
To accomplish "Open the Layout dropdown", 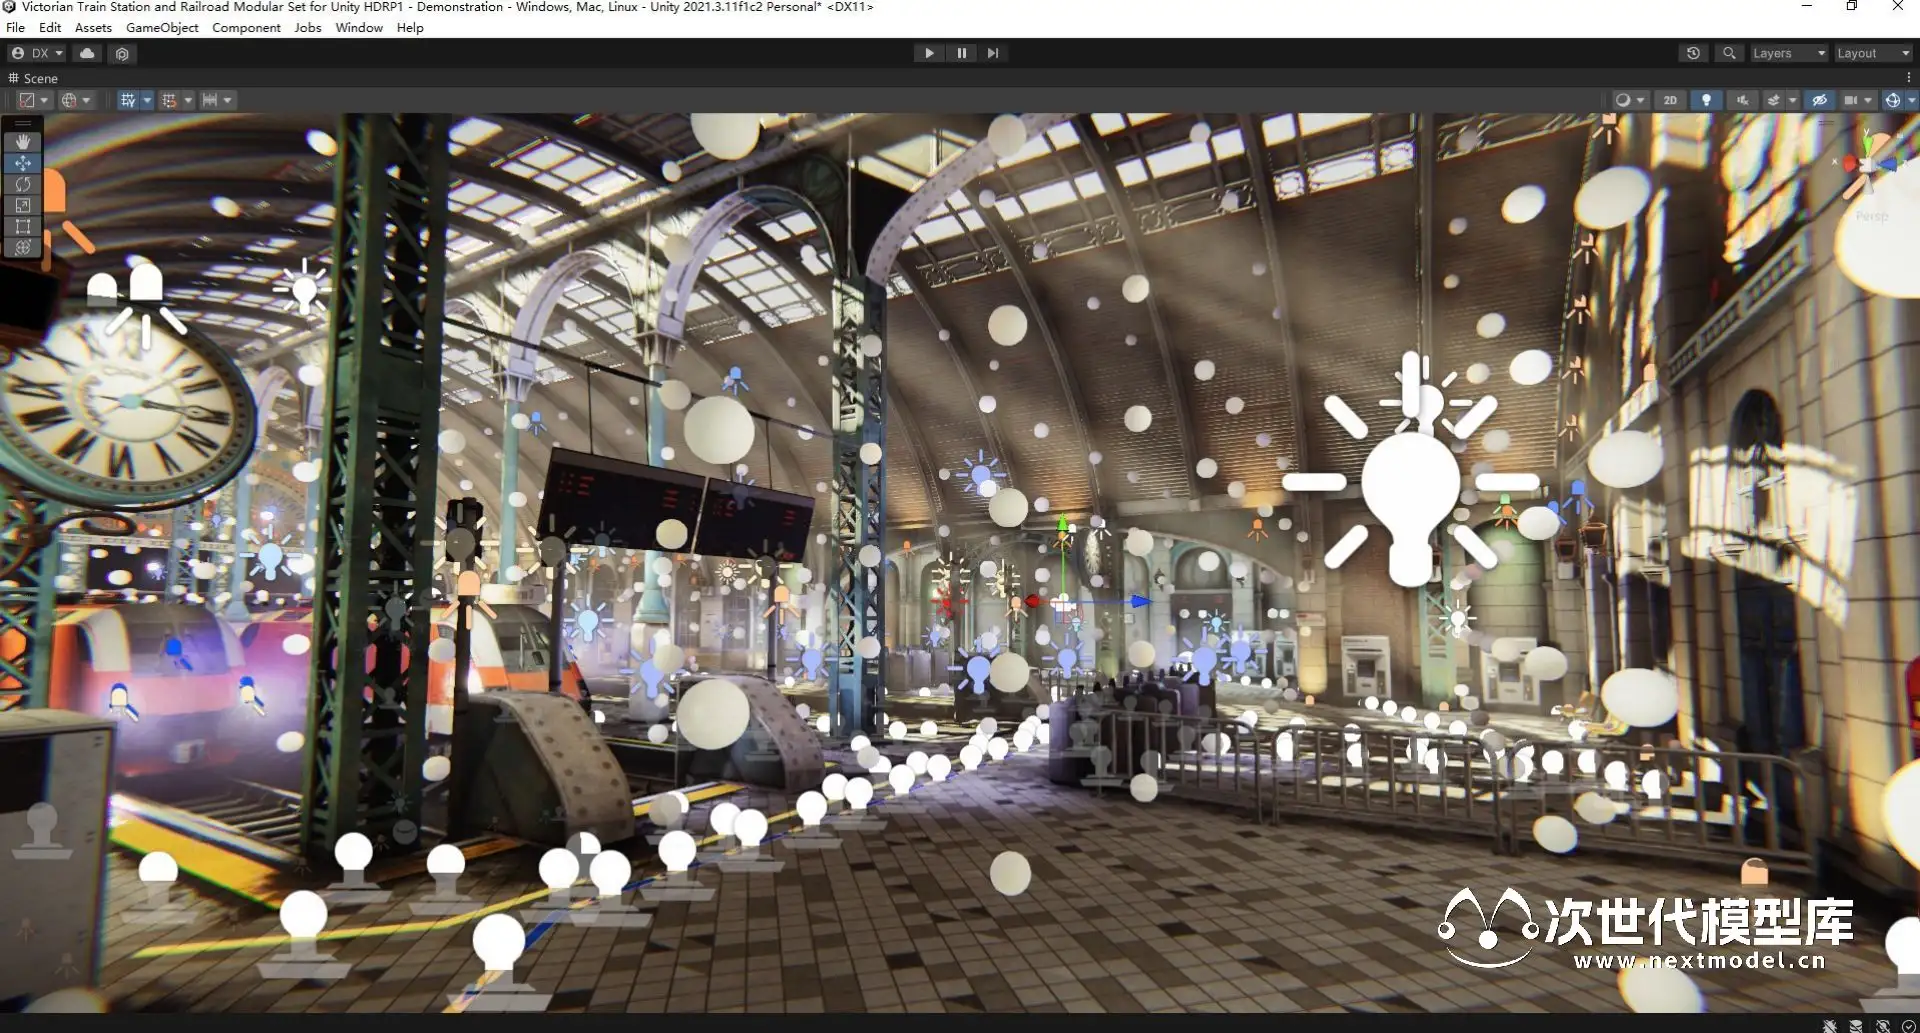I will [1872, 53].
